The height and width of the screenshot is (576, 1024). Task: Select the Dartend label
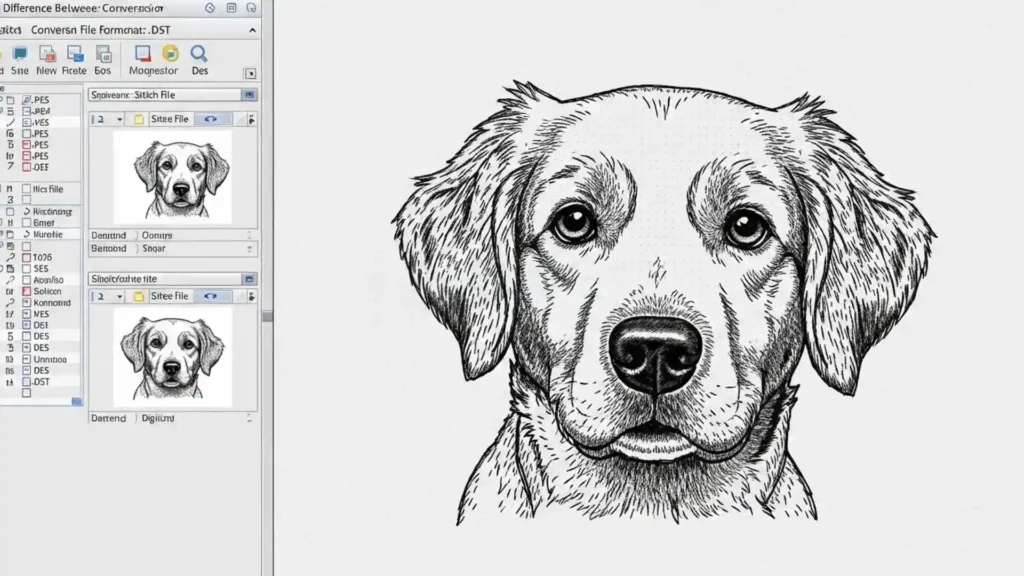pos(108,418)
